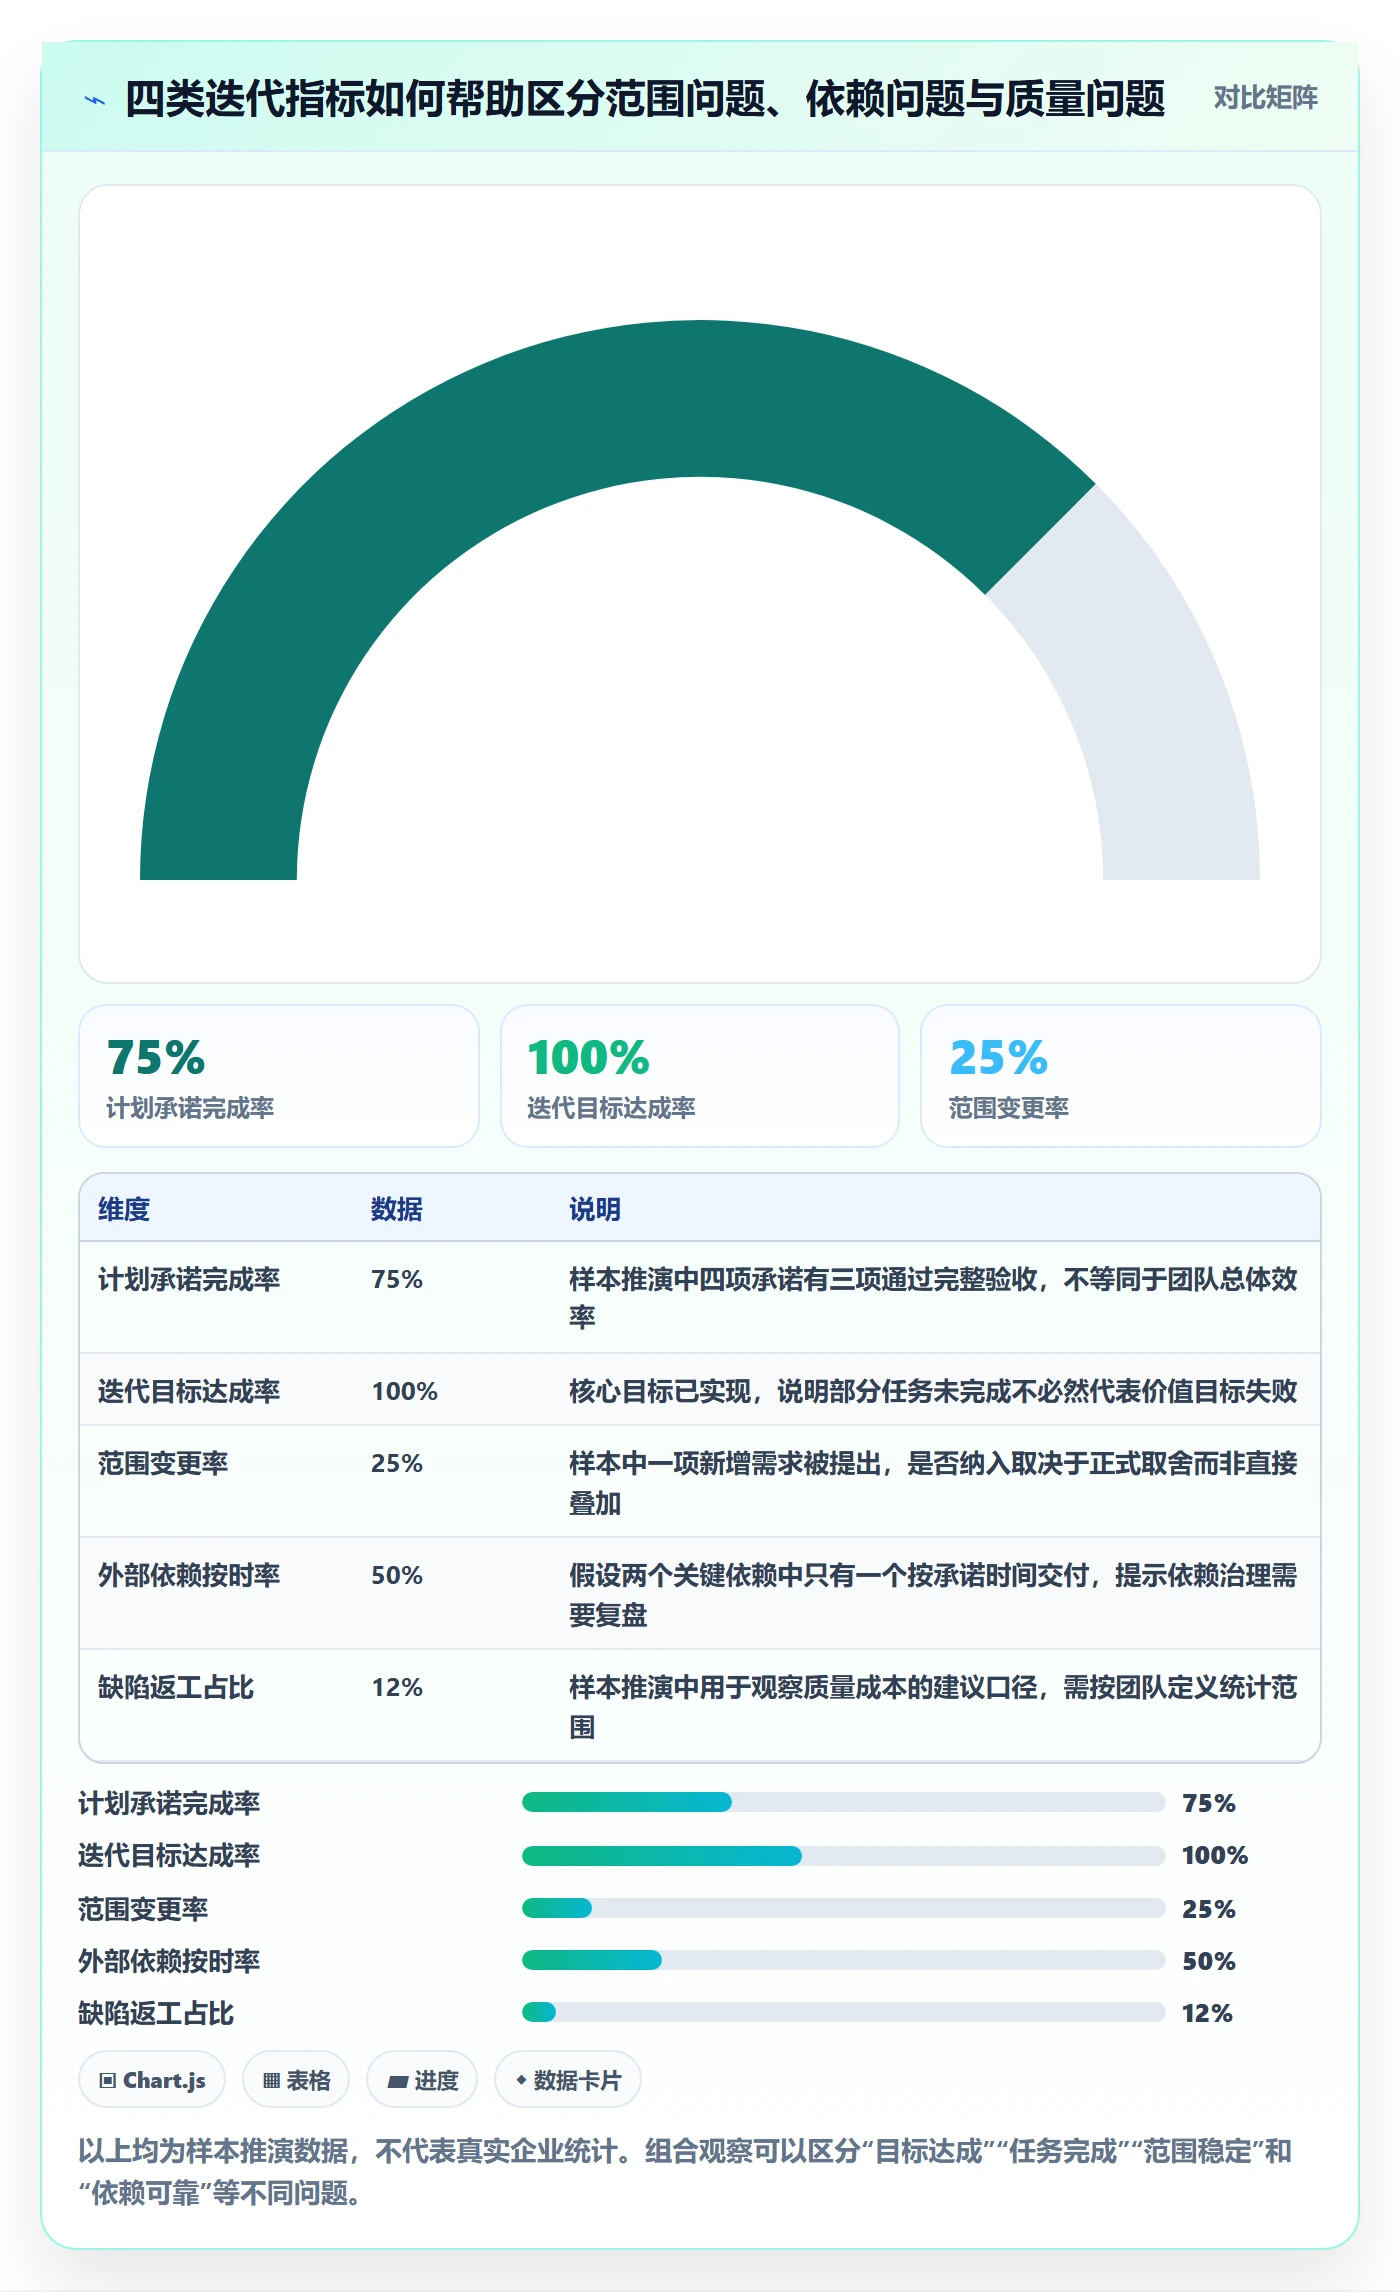This screenshot has width=1400, height=2292.
Task: Select 计划承诺完成率 in the table's 维度 column
Action: [189, 1279]
